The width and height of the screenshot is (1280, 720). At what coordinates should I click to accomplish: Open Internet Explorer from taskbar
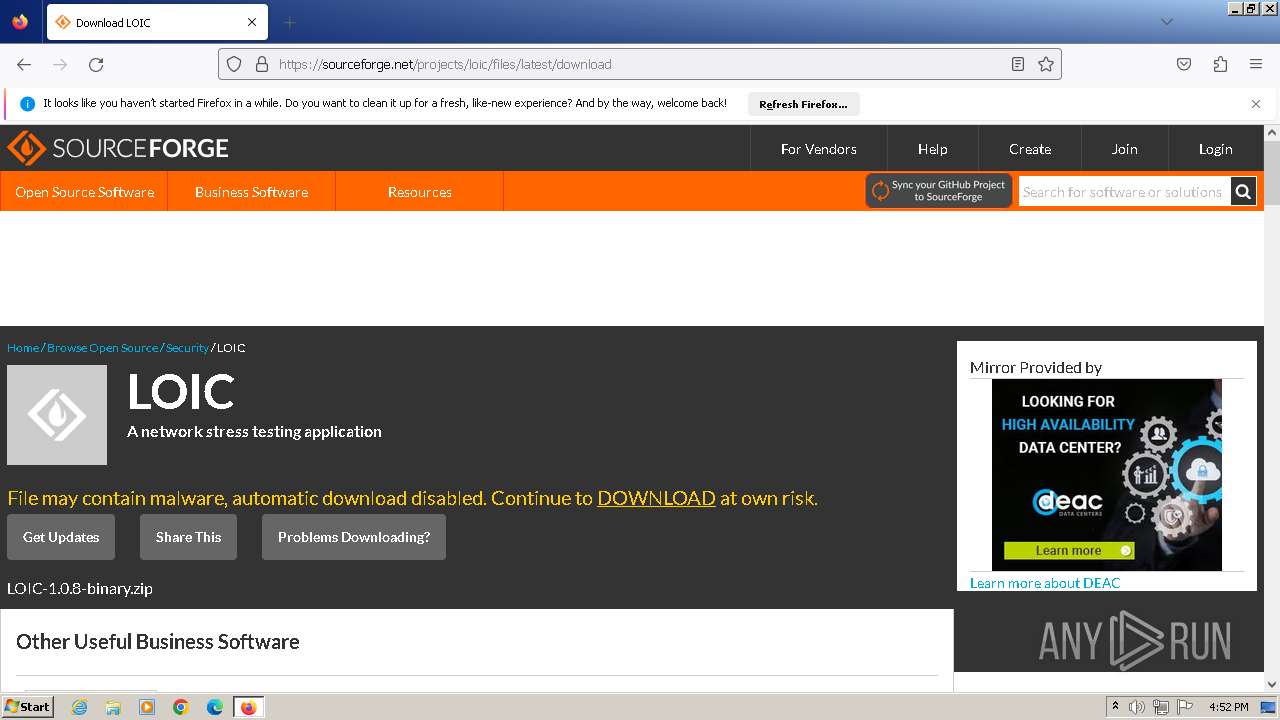(x=79, y=707)
